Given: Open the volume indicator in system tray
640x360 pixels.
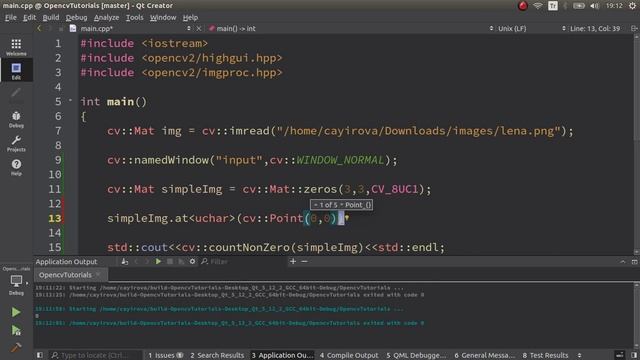Looking at the screenshot, I should (594, 6).
